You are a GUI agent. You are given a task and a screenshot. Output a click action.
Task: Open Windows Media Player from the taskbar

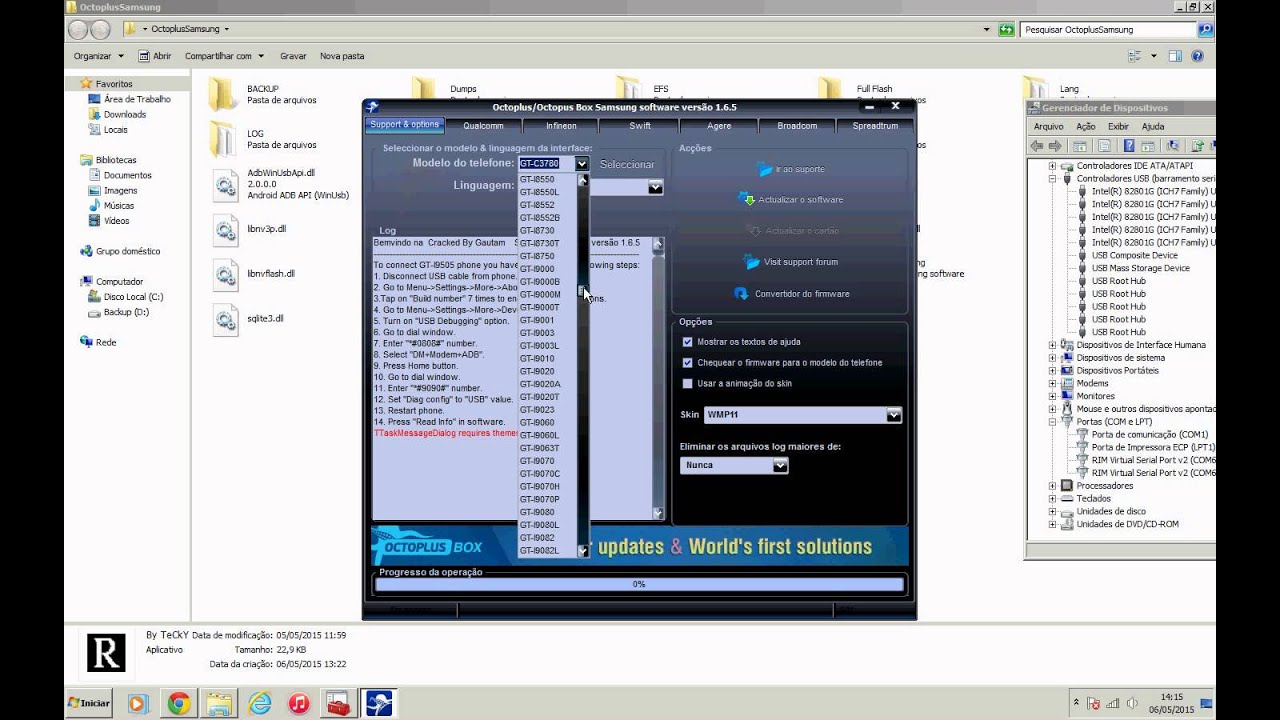coord(139,703)
